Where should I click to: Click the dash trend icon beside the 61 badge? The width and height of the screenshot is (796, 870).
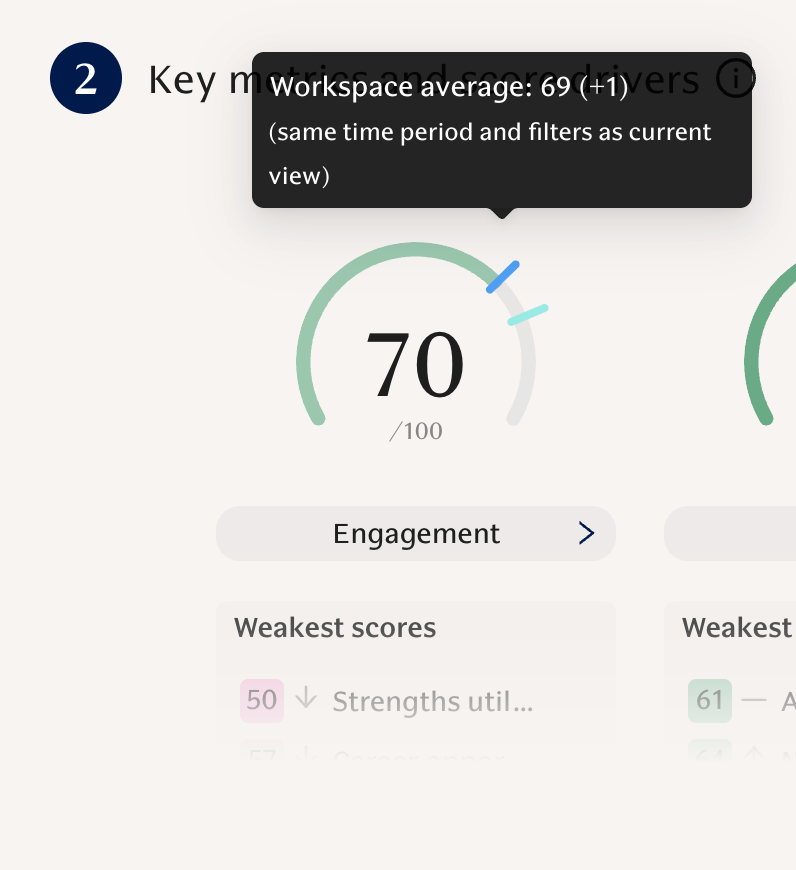[755, 700]
